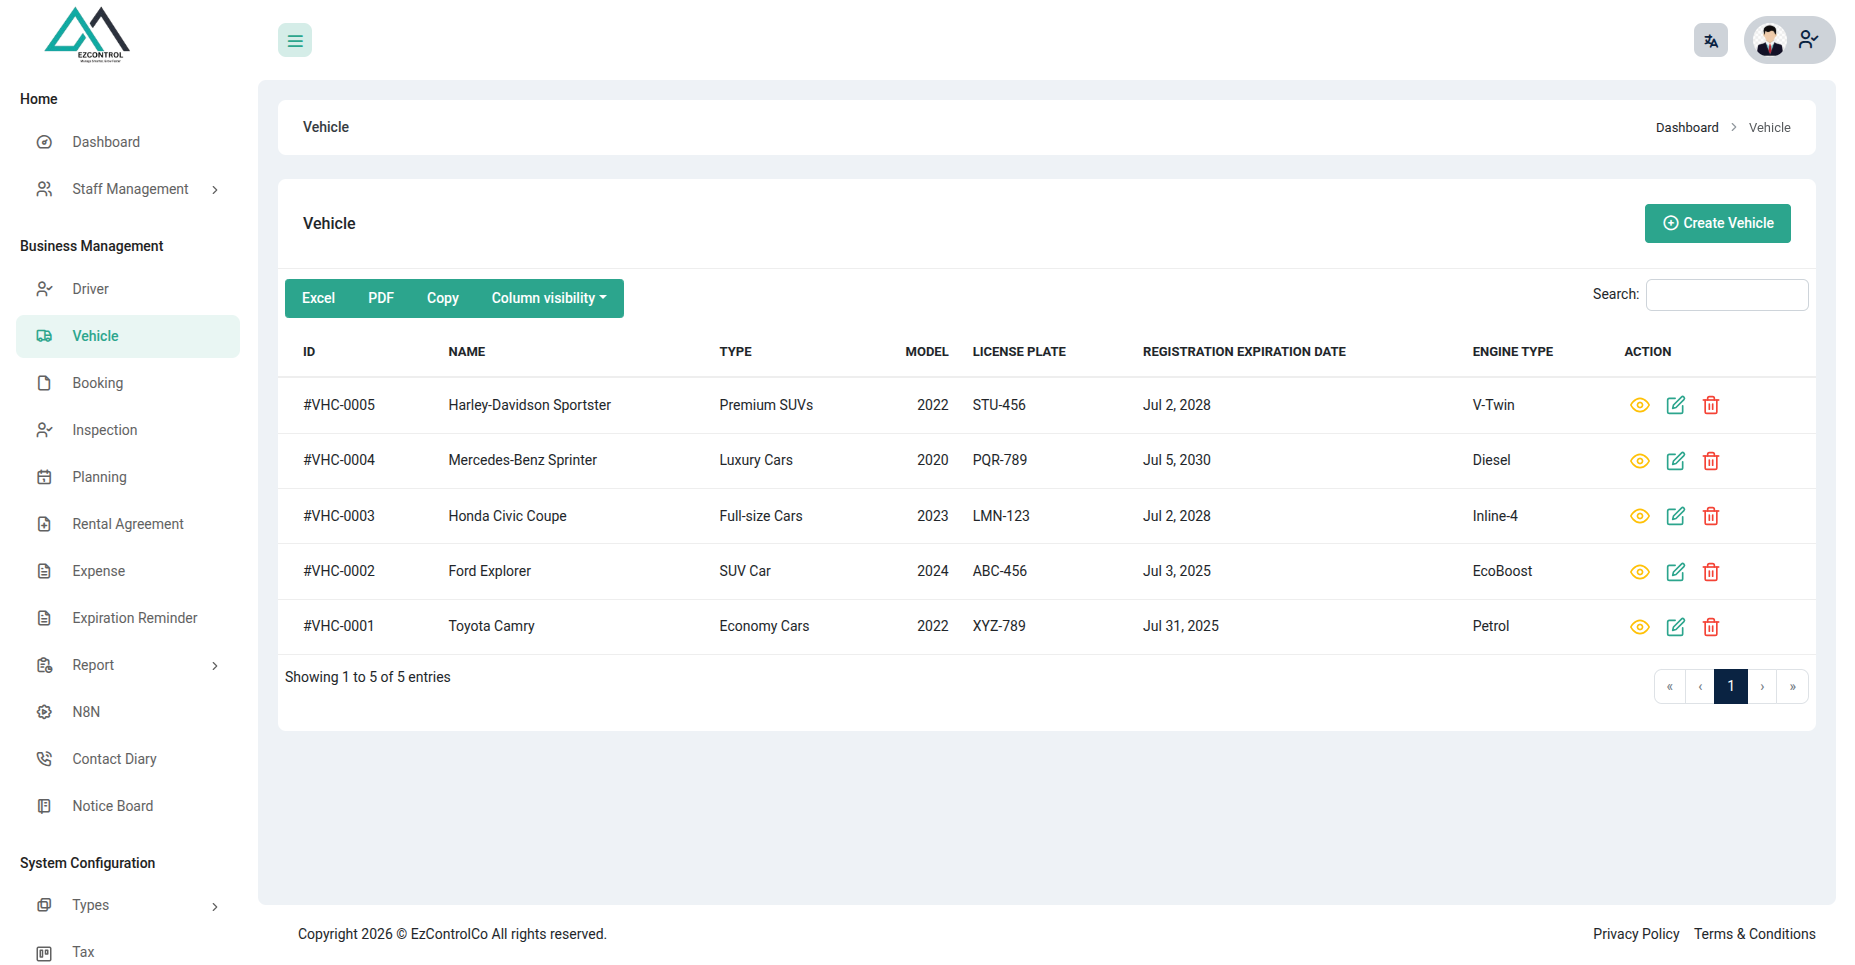Image resolution: width=1855 pixels, height=965 pixels.
Task: Go to Booking in the sidebar
Action: pos(128,383)
